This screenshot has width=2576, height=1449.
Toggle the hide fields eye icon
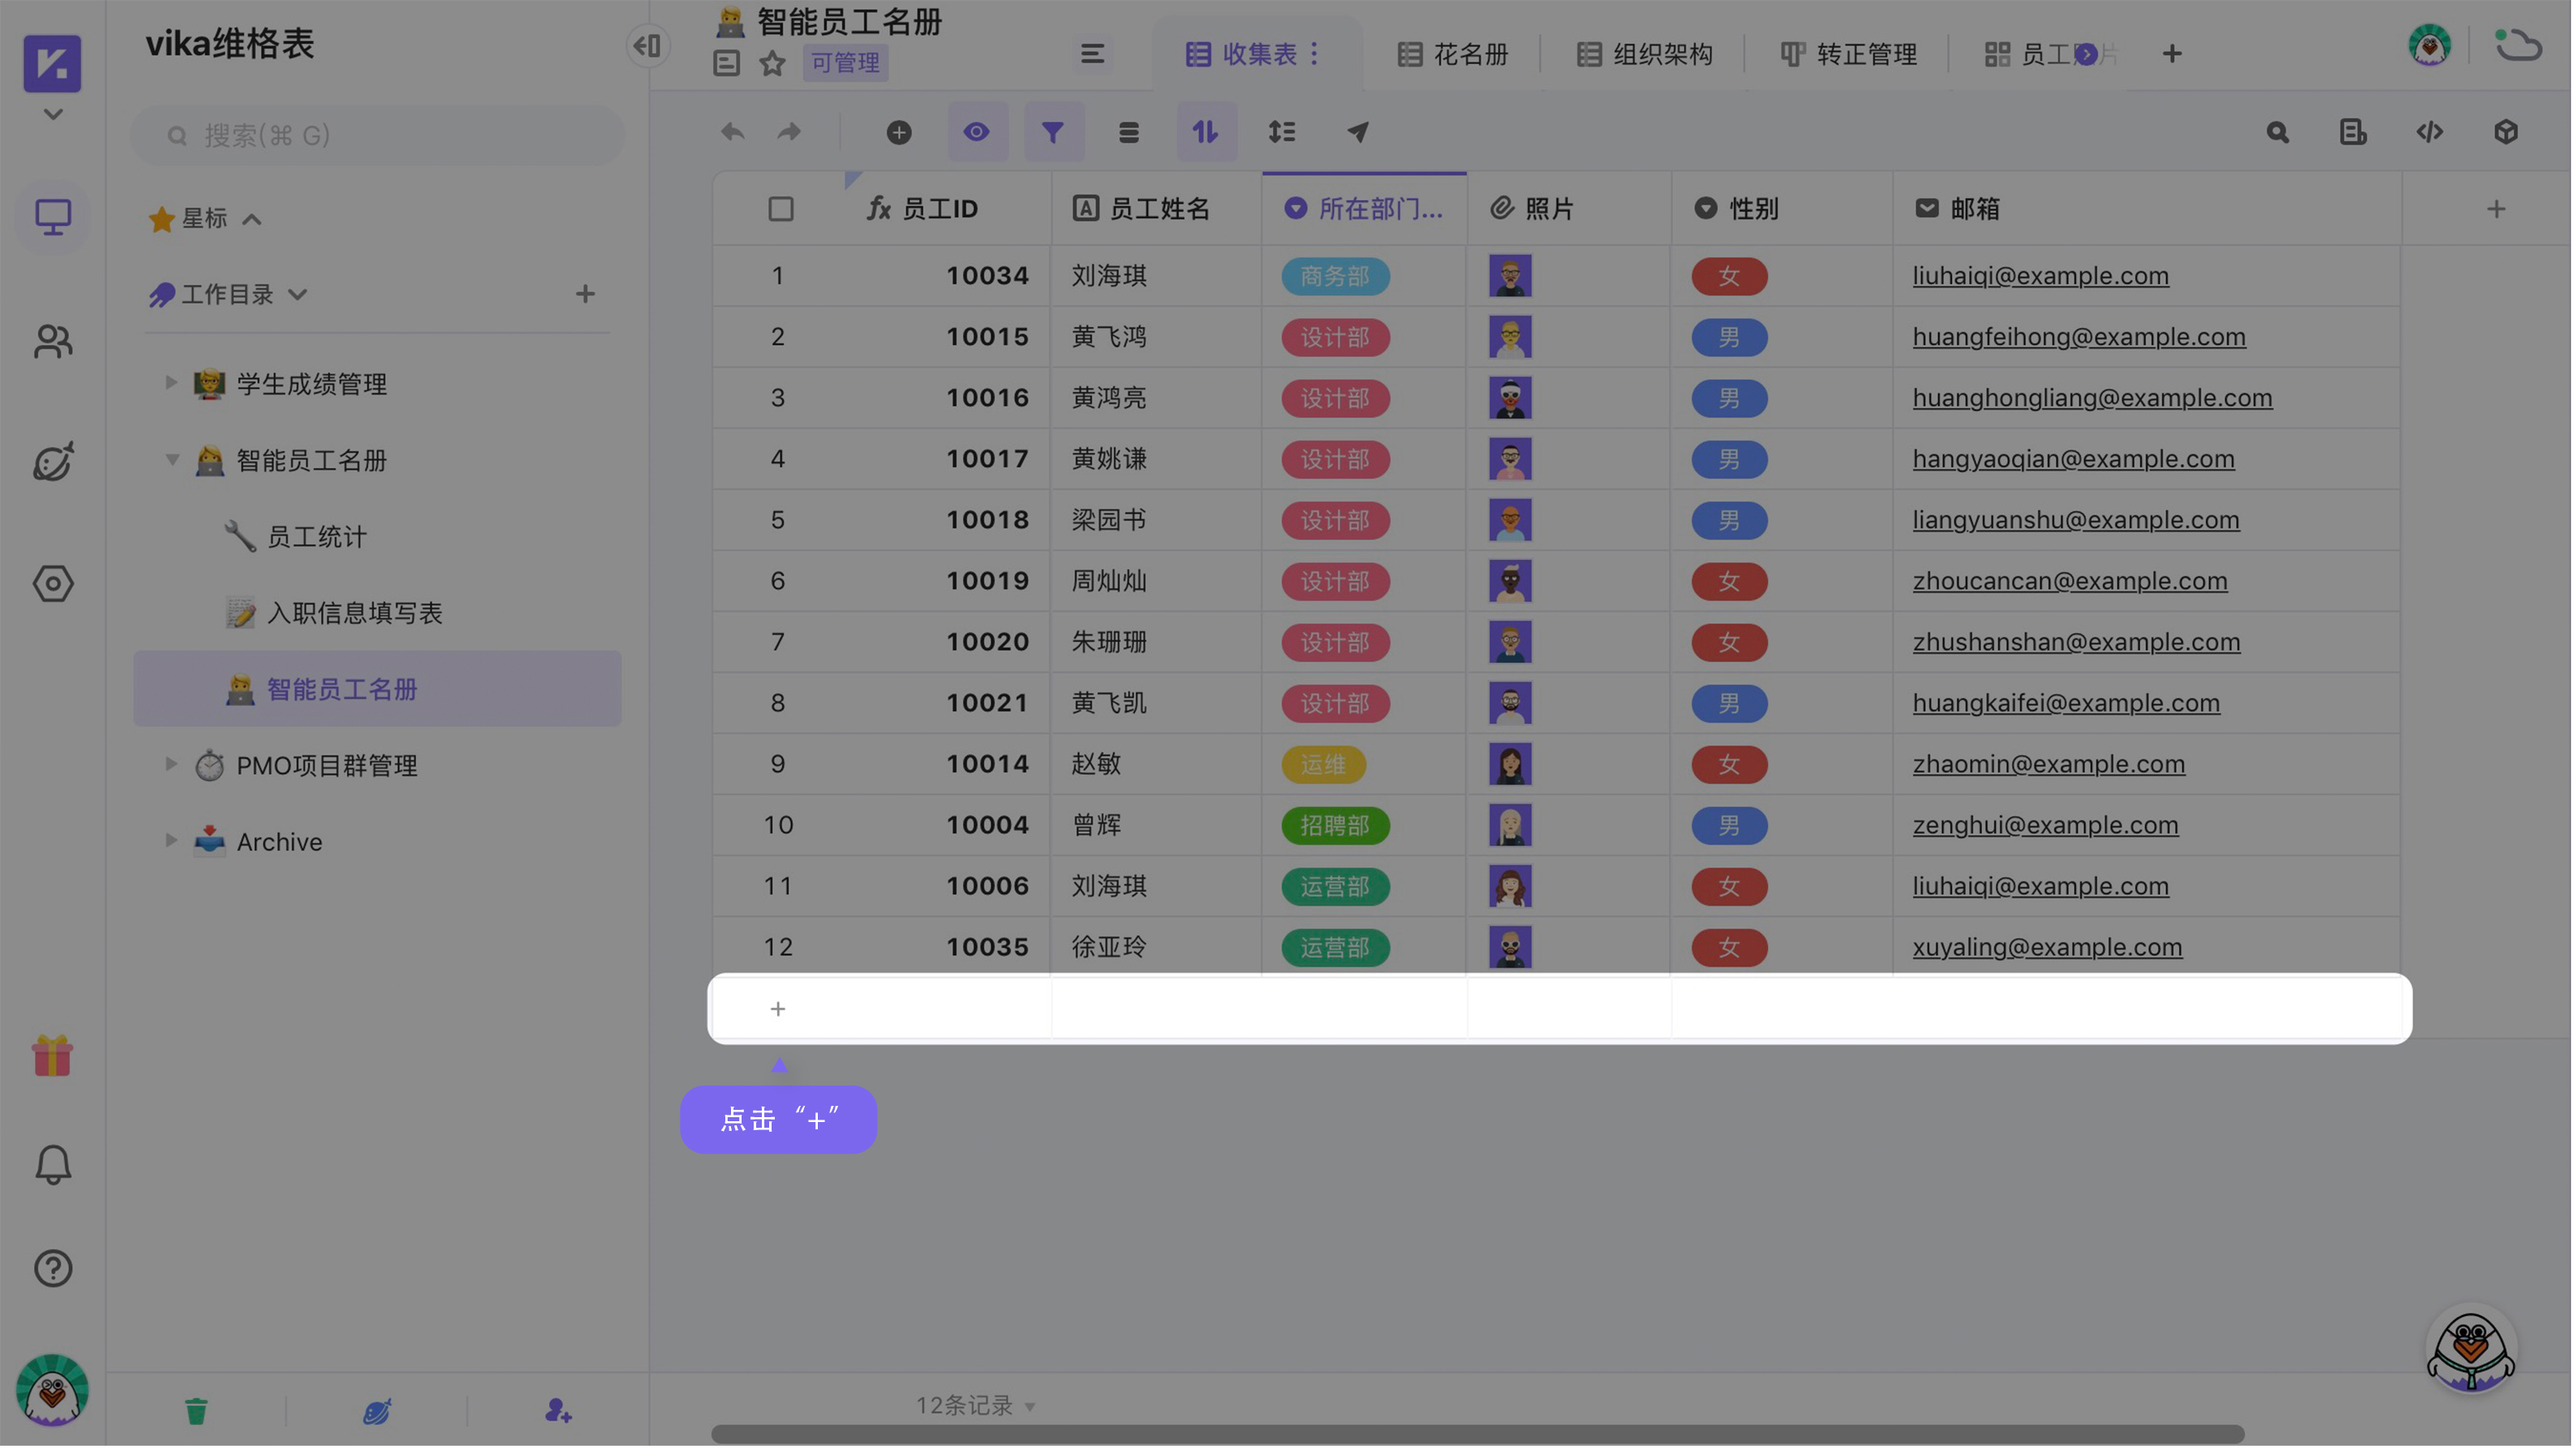977,132
